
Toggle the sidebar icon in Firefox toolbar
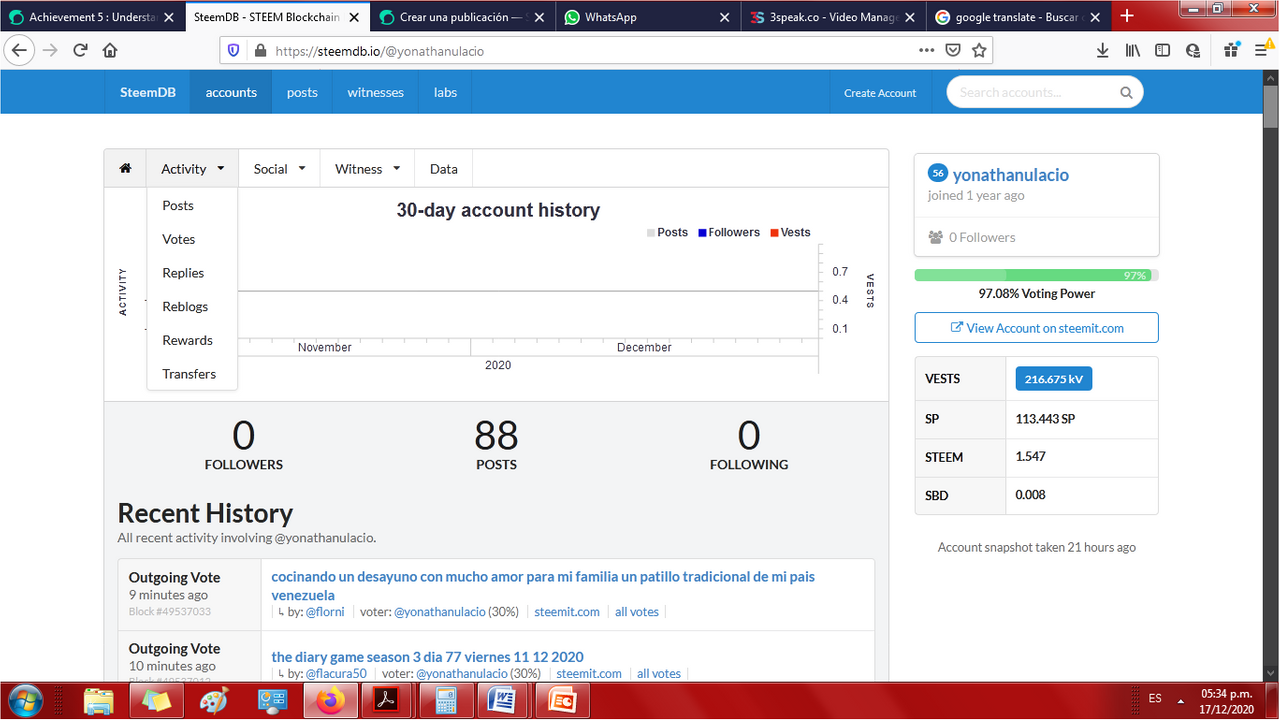(x=1162, y=50)
